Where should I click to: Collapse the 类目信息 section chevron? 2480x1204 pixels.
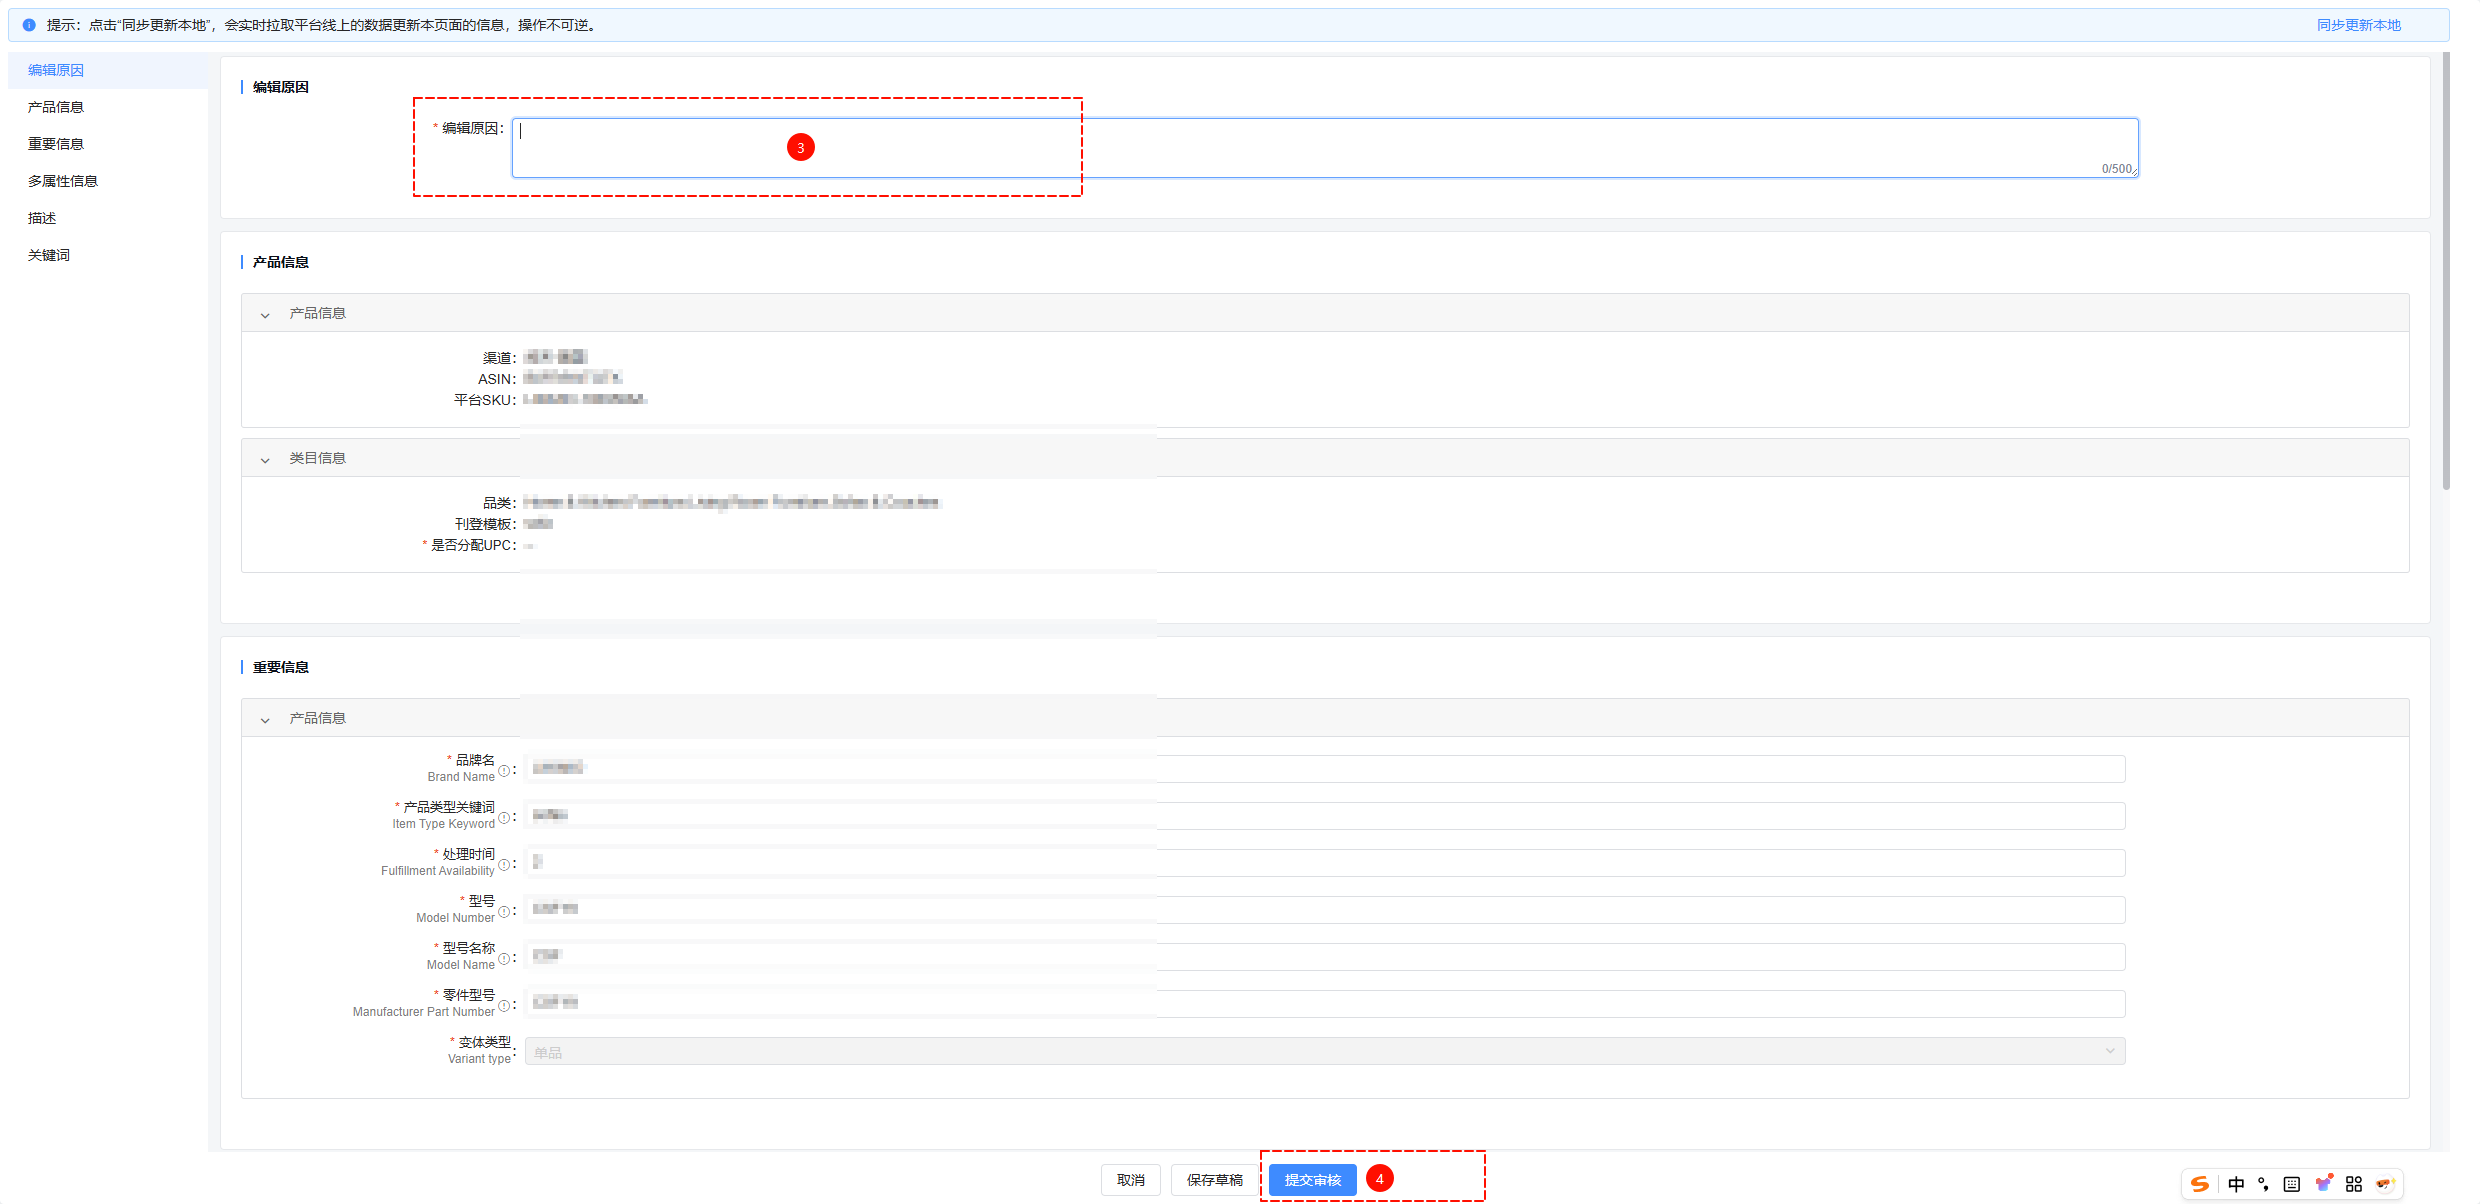click(265, 460)
